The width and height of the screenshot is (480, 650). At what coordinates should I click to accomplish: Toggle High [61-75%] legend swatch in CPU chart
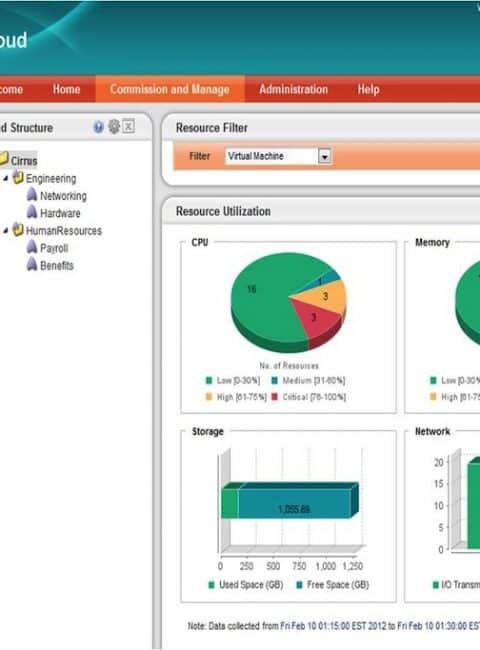tap(209, 397)
